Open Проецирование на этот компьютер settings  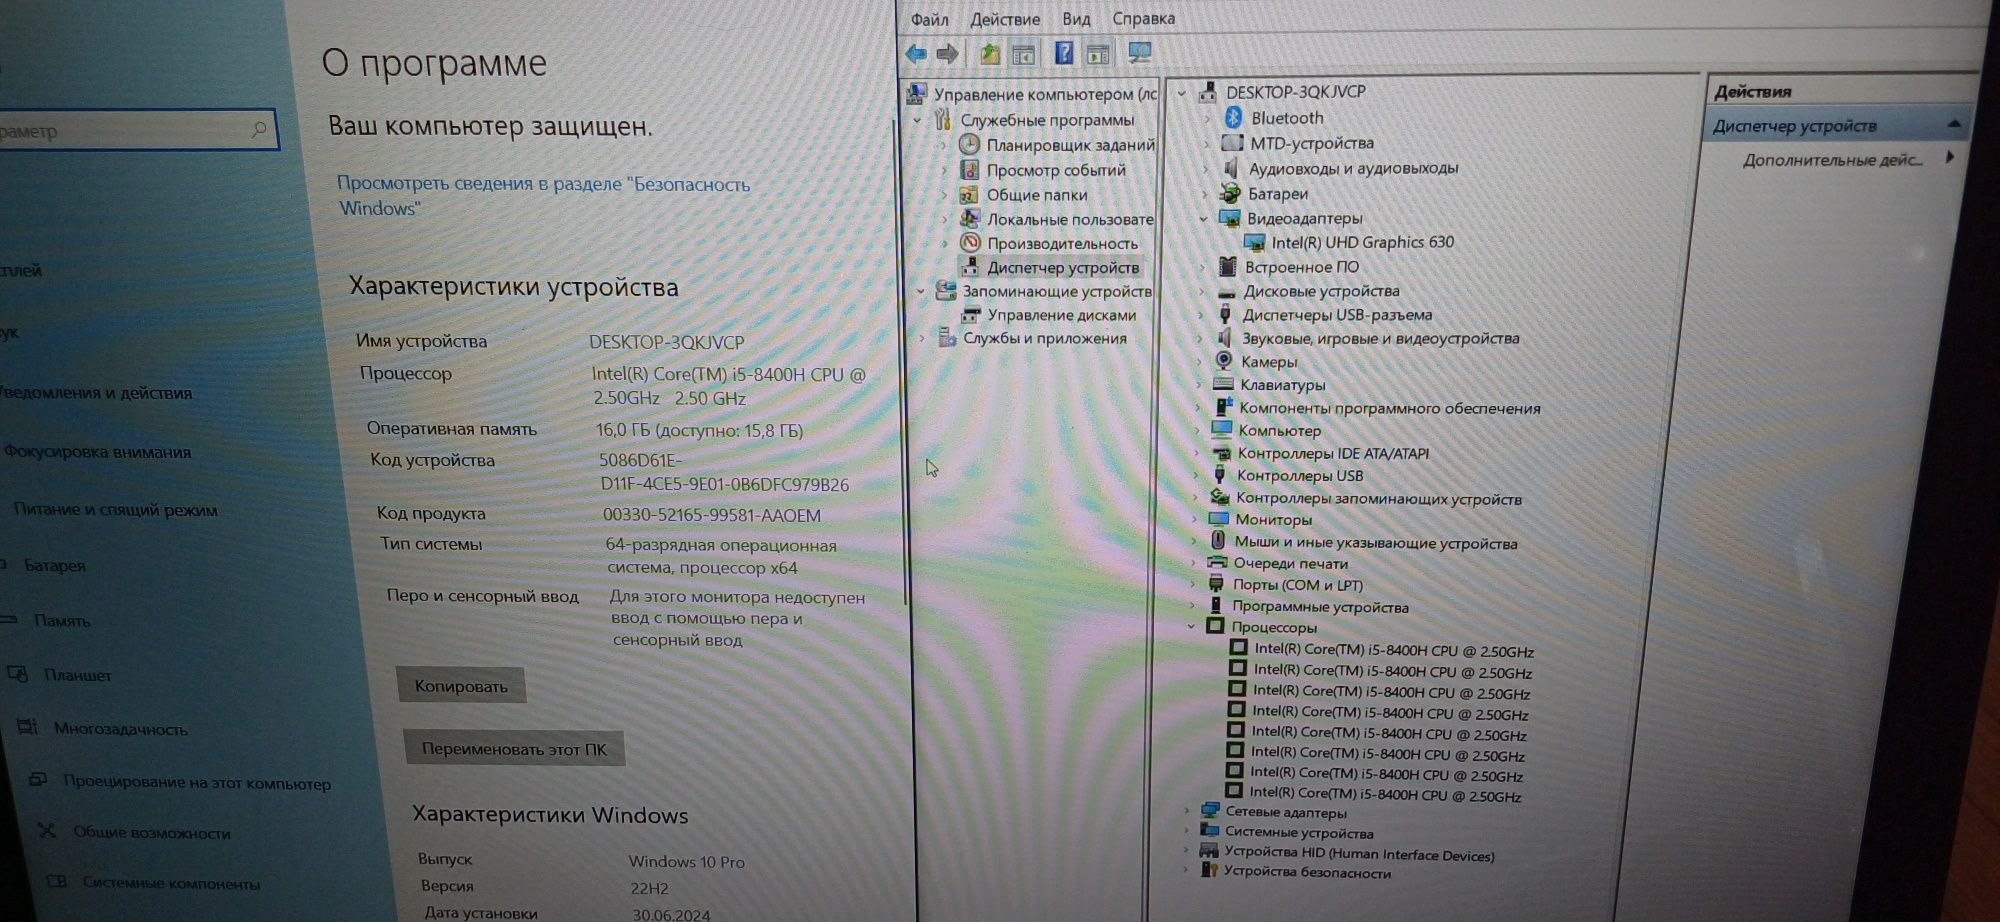(x=196, y=782)
